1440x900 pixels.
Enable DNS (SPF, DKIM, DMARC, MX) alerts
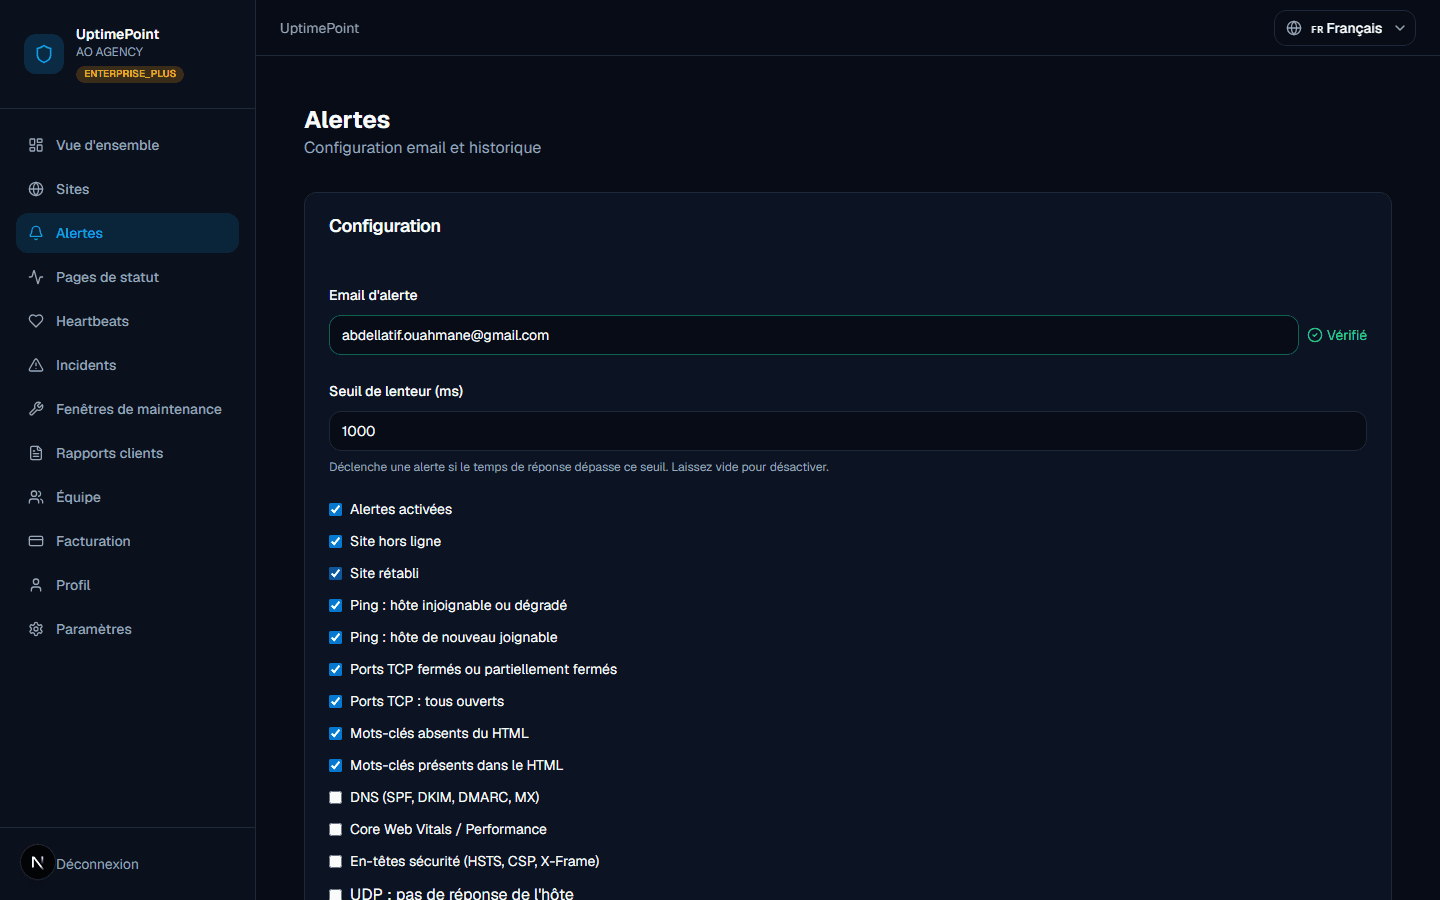pos(336,797)
